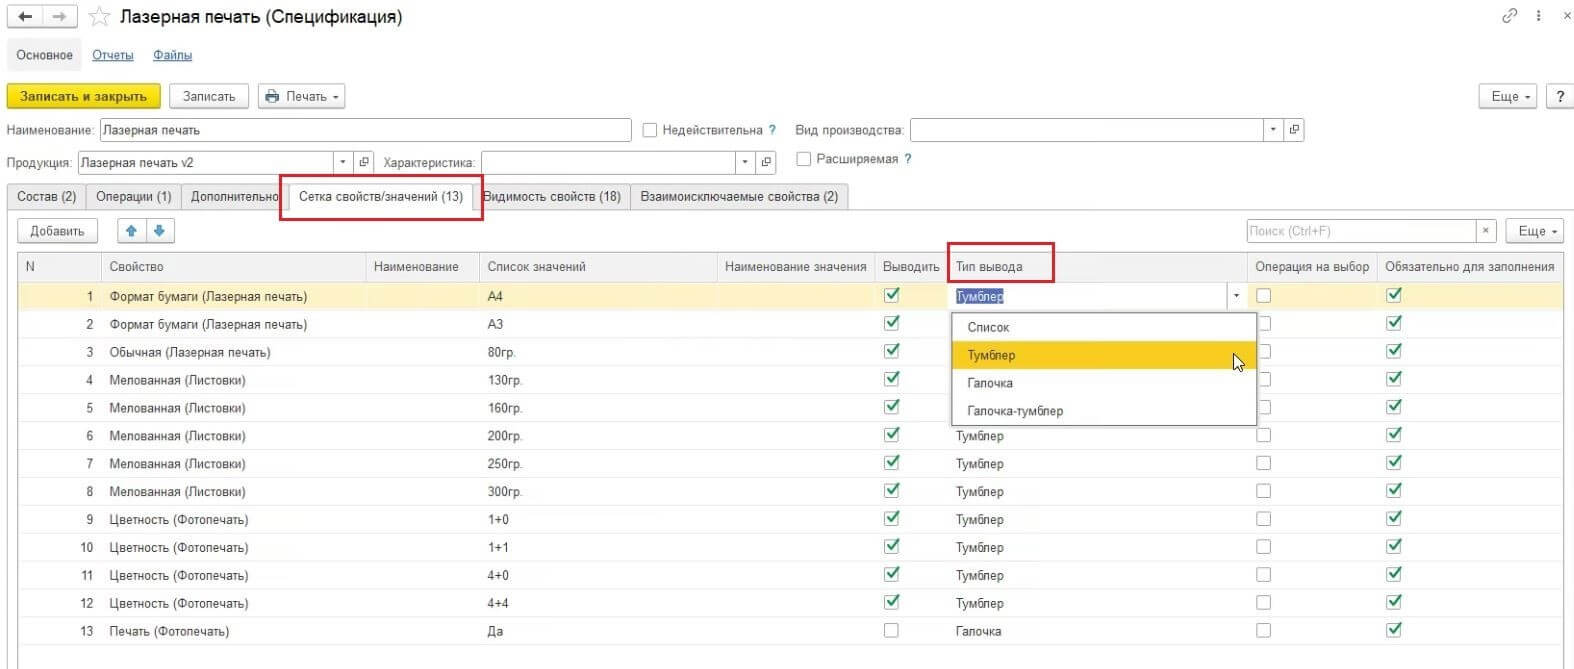
Task: Open the Продукция item card icon
Action: pos(364,162)
